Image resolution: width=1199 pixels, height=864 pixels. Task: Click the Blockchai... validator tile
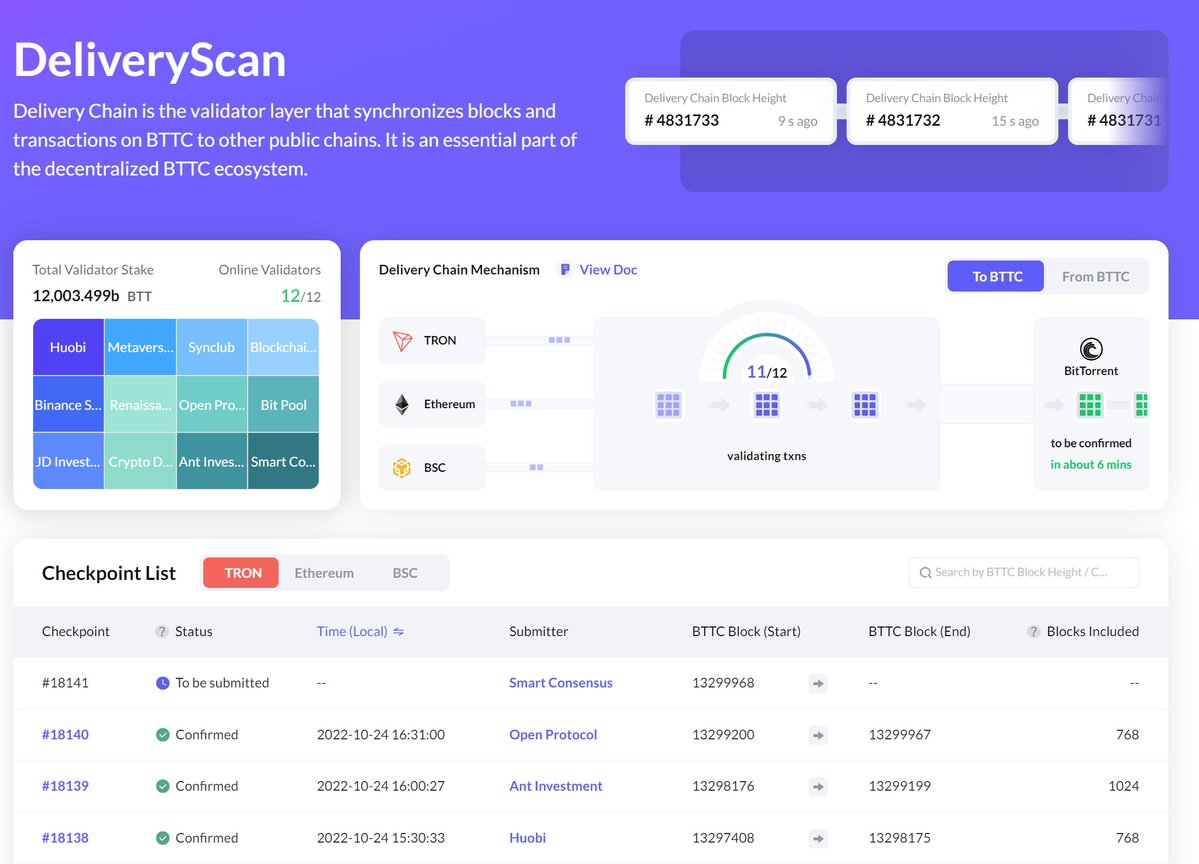283,347
